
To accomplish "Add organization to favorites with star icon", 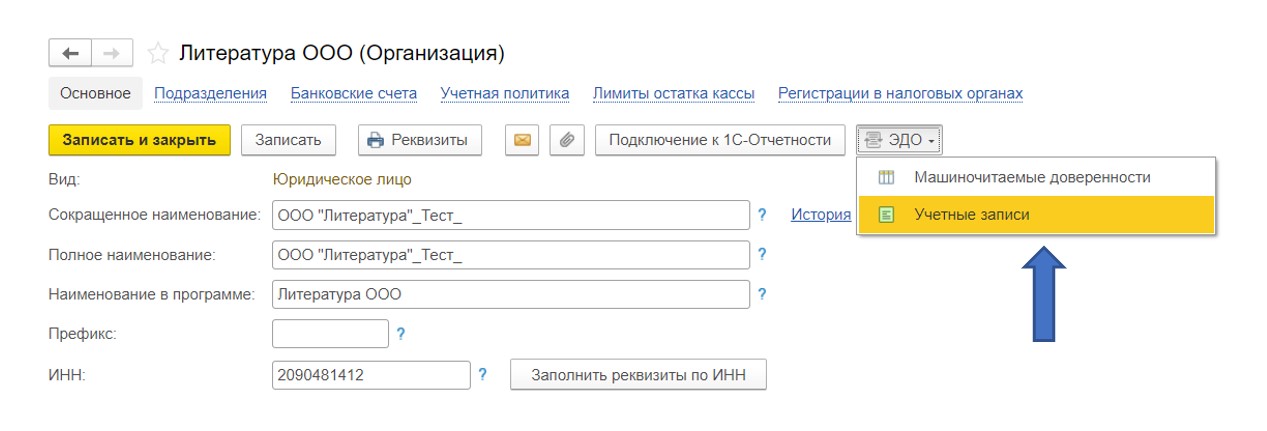I will click(157, 53).
